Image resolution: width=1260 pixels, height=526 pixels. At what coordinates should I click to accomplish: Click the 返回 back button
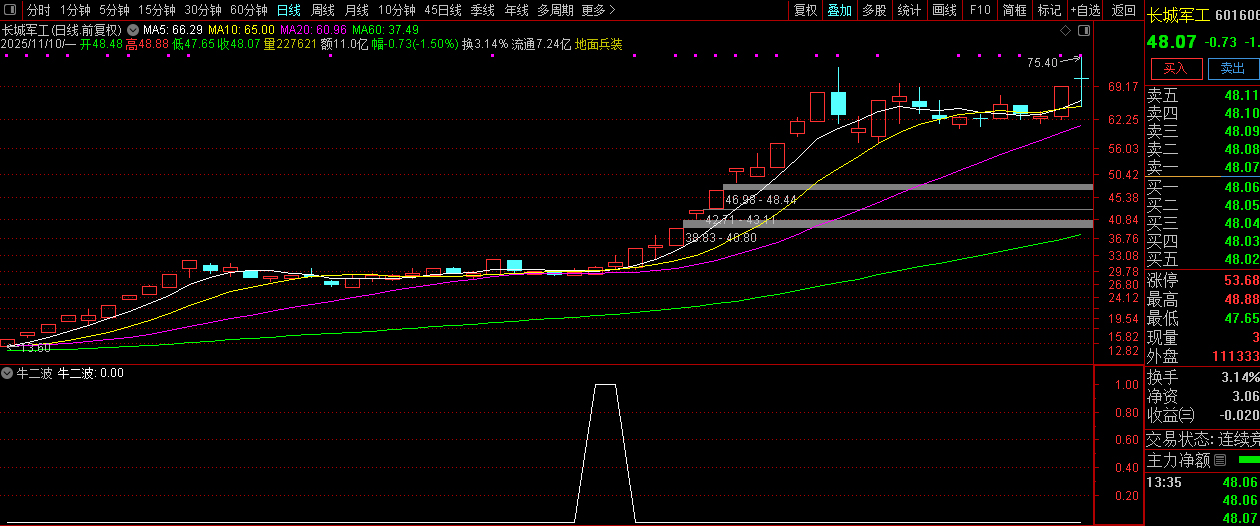point(1124,10)
